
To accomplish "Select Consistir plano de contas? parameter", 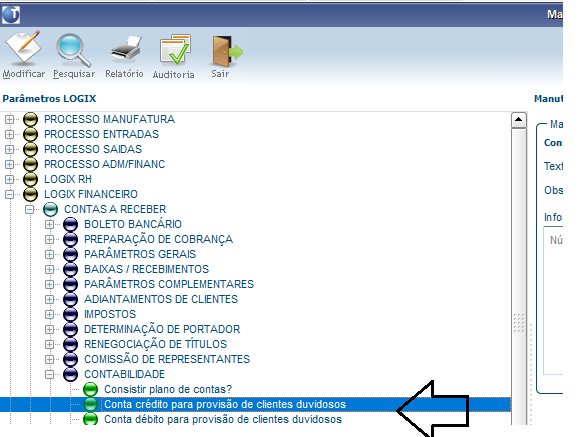I will click(168, 389).
